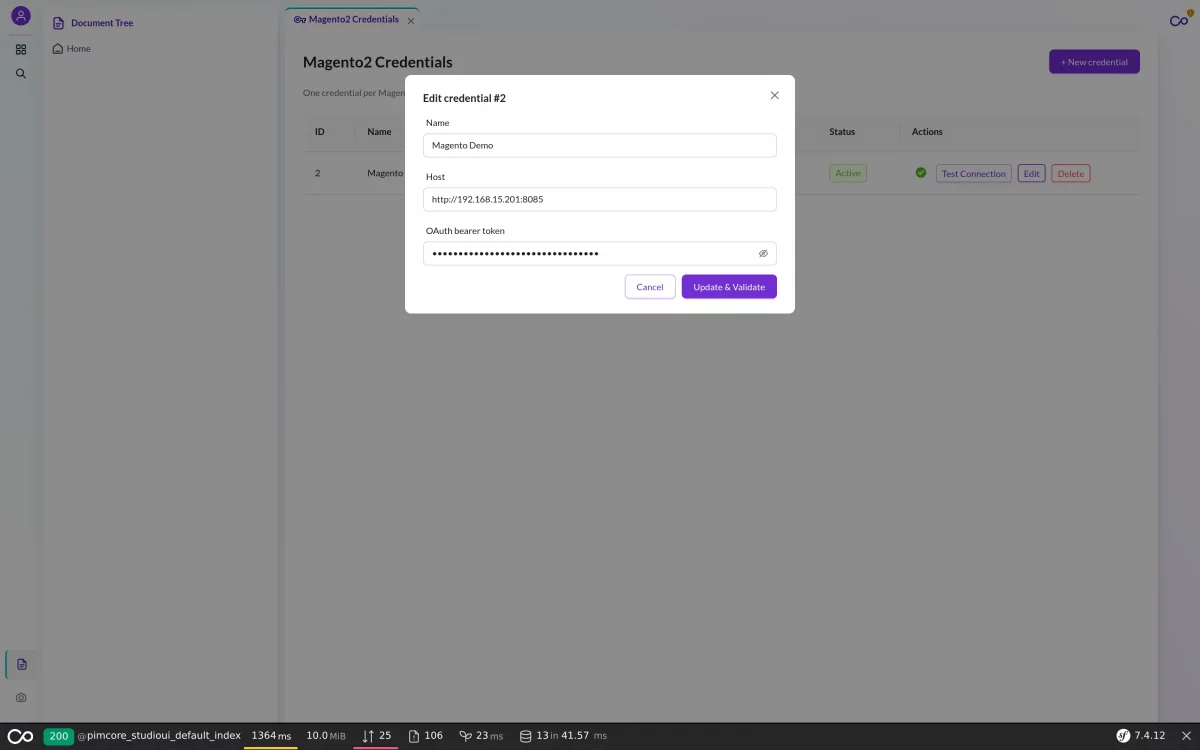Open the 106 translations file icon panel
This screenshot has width=1200, height=750.
(x=426, y=736)
